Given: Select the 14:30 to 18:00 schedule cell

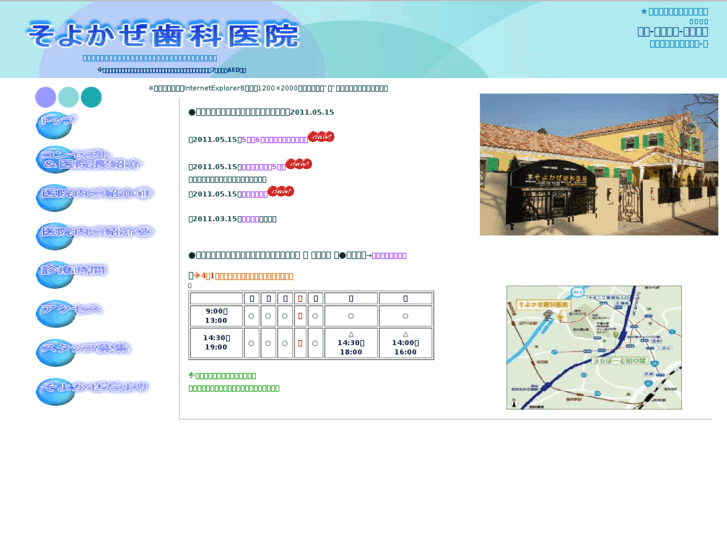Looking at the screenshot, I should pos(351,343).
